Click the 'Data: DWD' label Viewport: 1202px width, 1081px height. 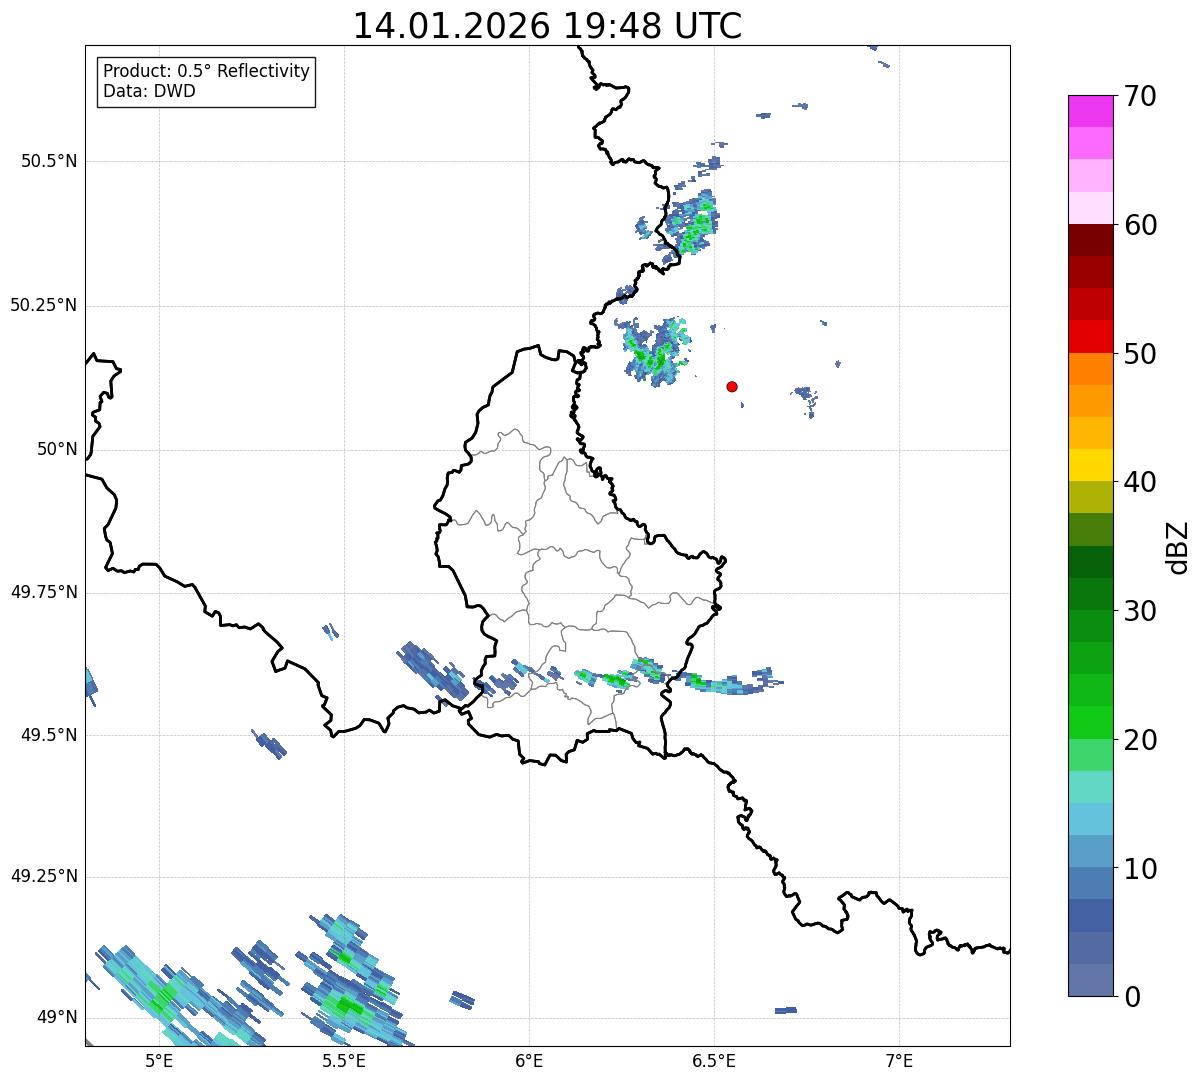149,92
